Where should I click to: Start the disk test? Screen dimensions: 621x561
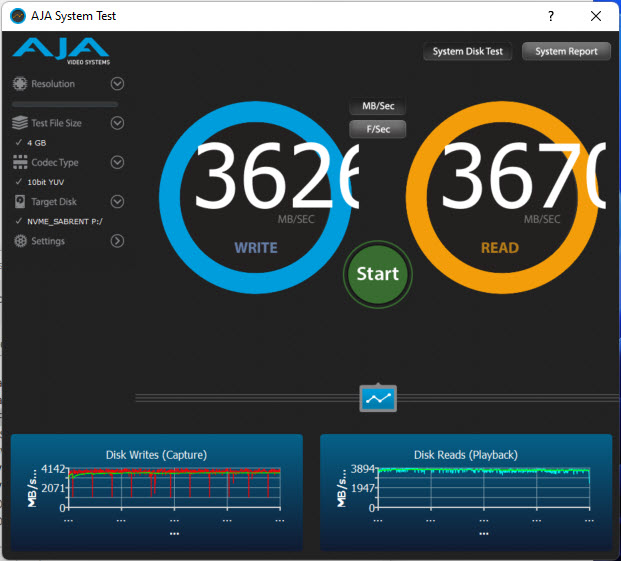[x=378, y=274]
